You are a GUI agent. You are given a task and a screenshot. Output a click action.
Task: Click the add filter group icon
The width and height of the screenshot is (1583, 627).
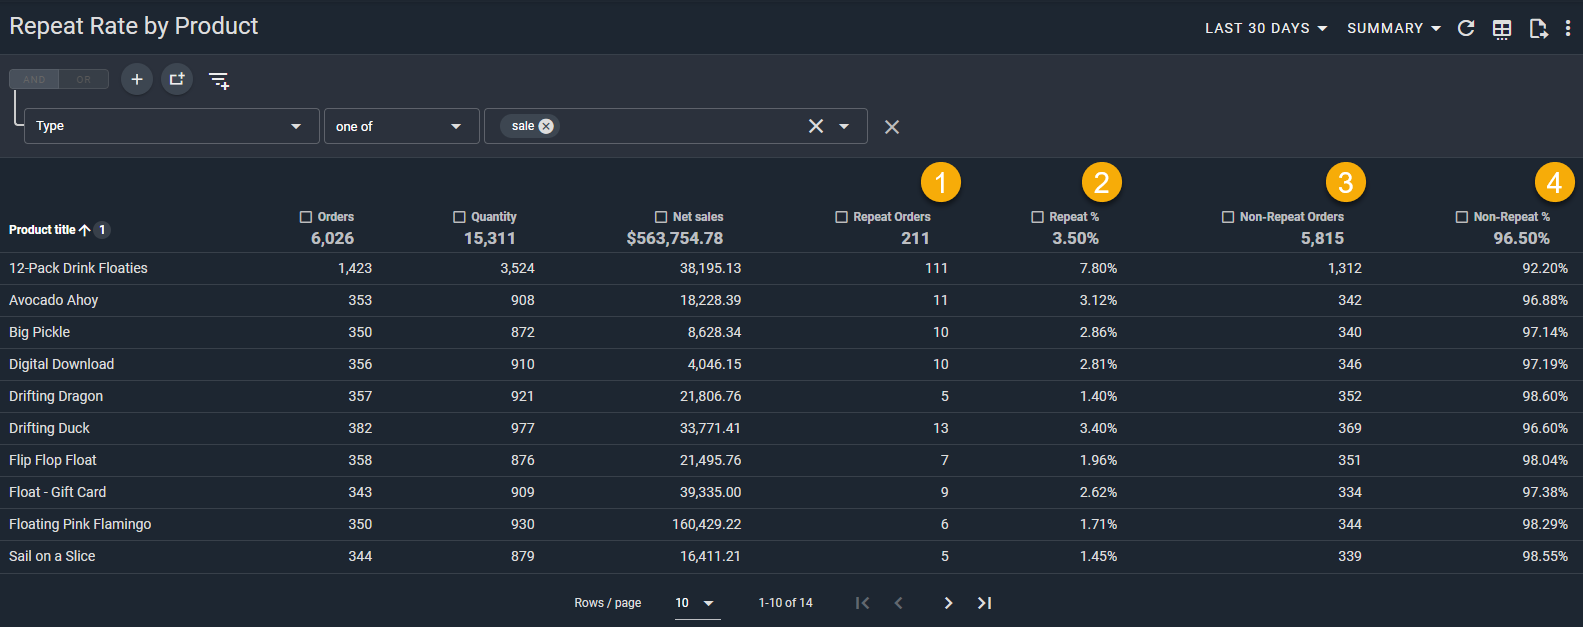[x=177, y=79]
